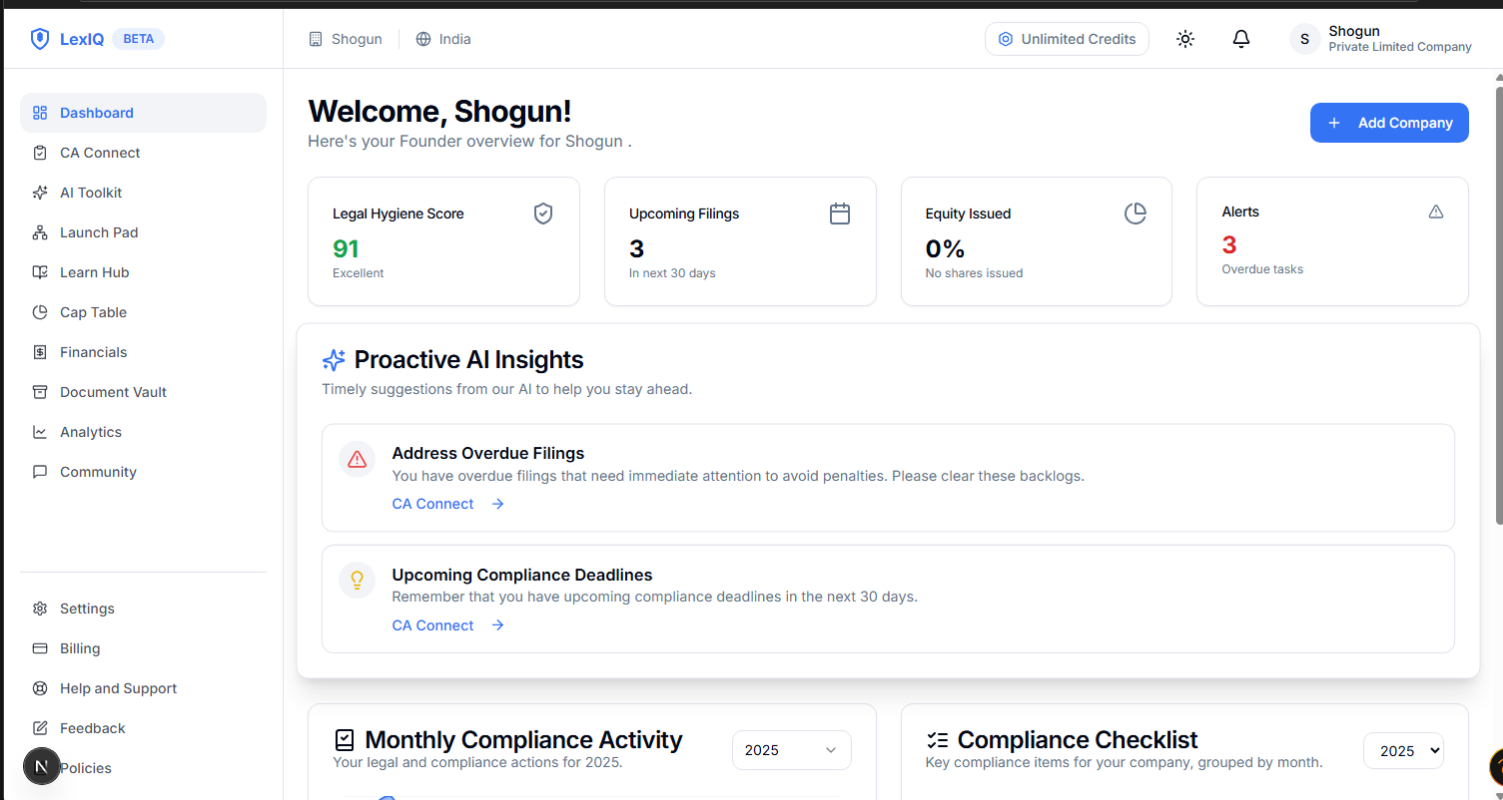Click the red overdue filings warning icon
This screenshot has width=1503, height=800.
pyautogui.click(x=357, y=459)
